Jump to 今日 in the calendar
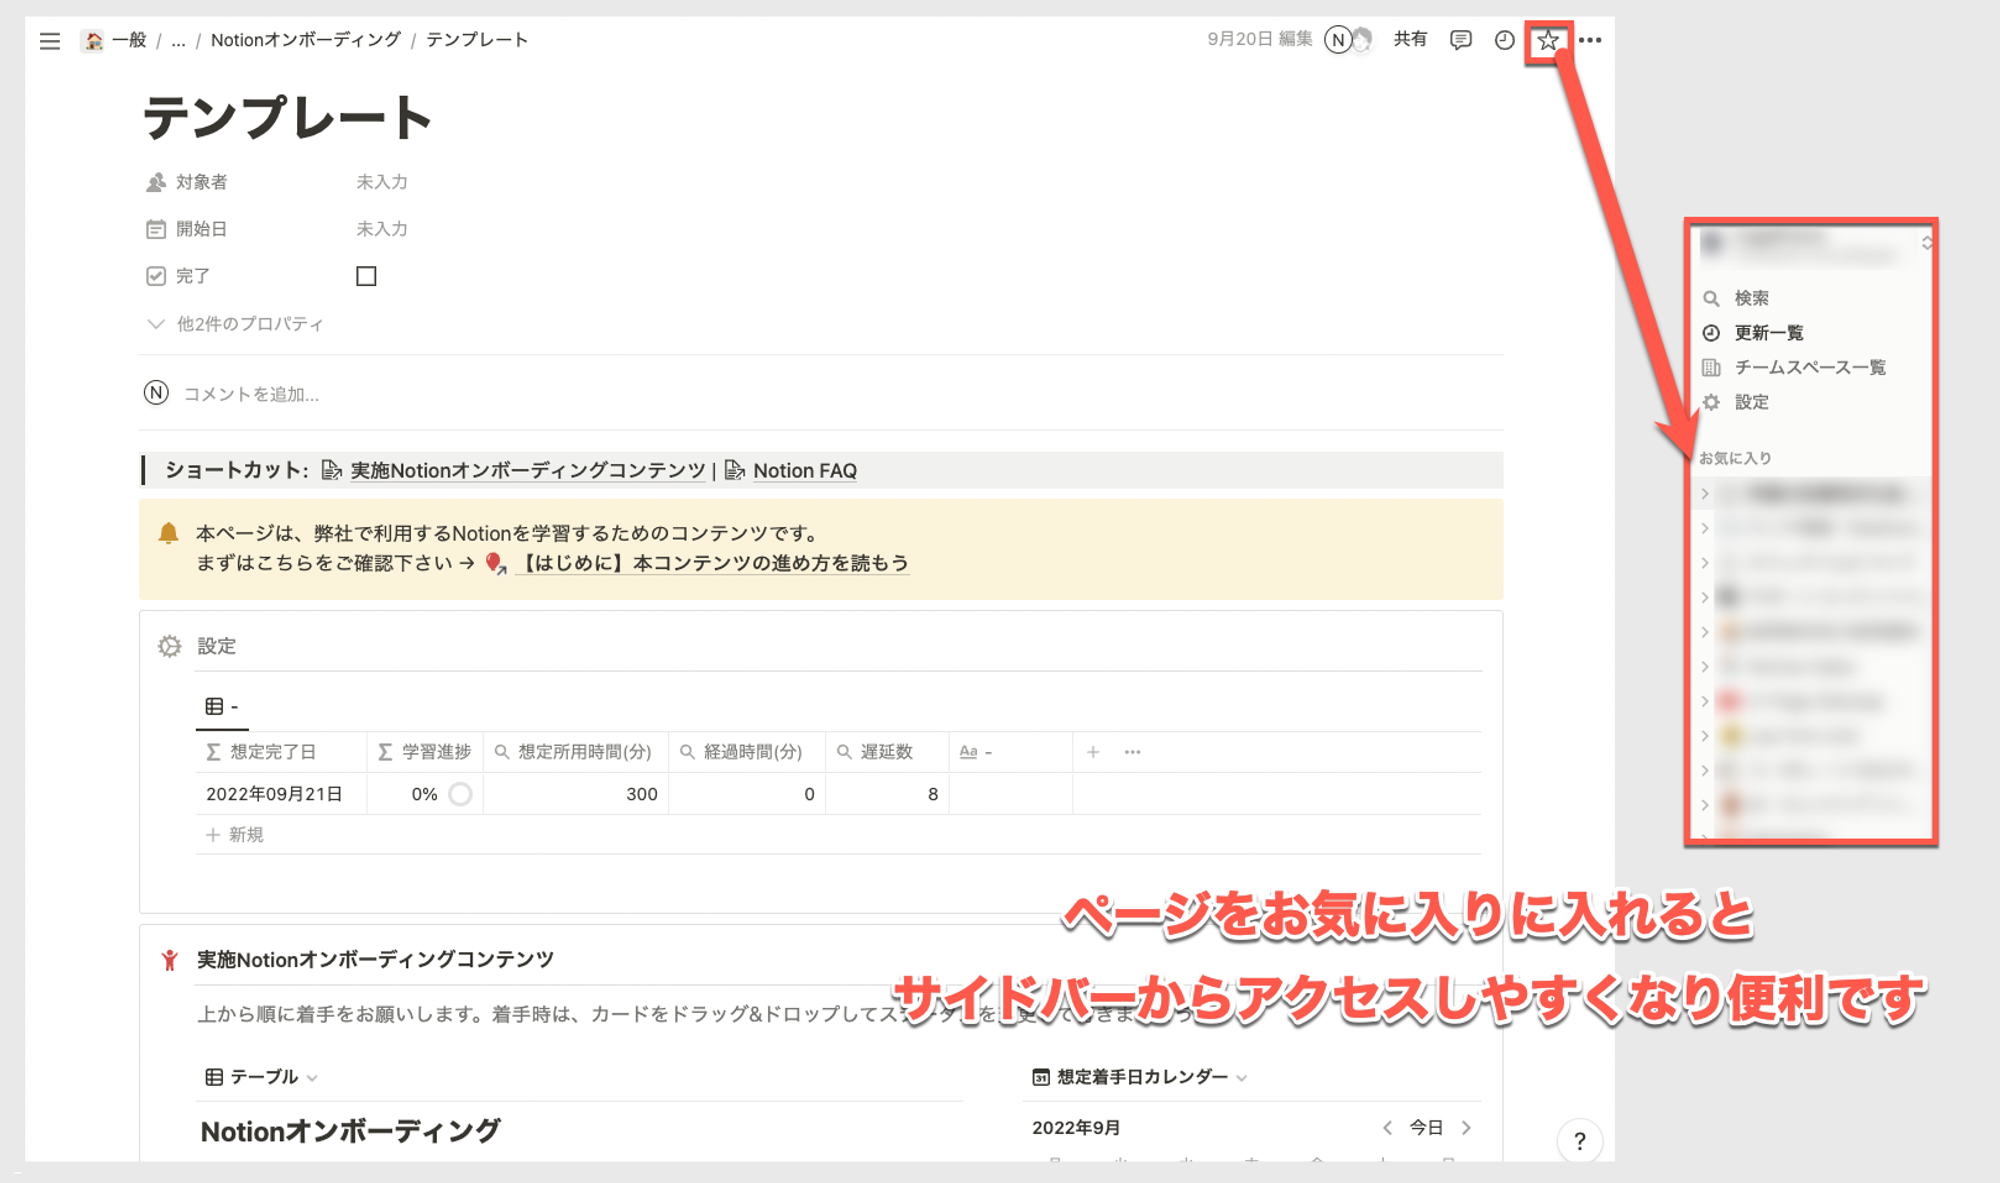This screenshot has width=2000, height=1183. [1425, 1127]
